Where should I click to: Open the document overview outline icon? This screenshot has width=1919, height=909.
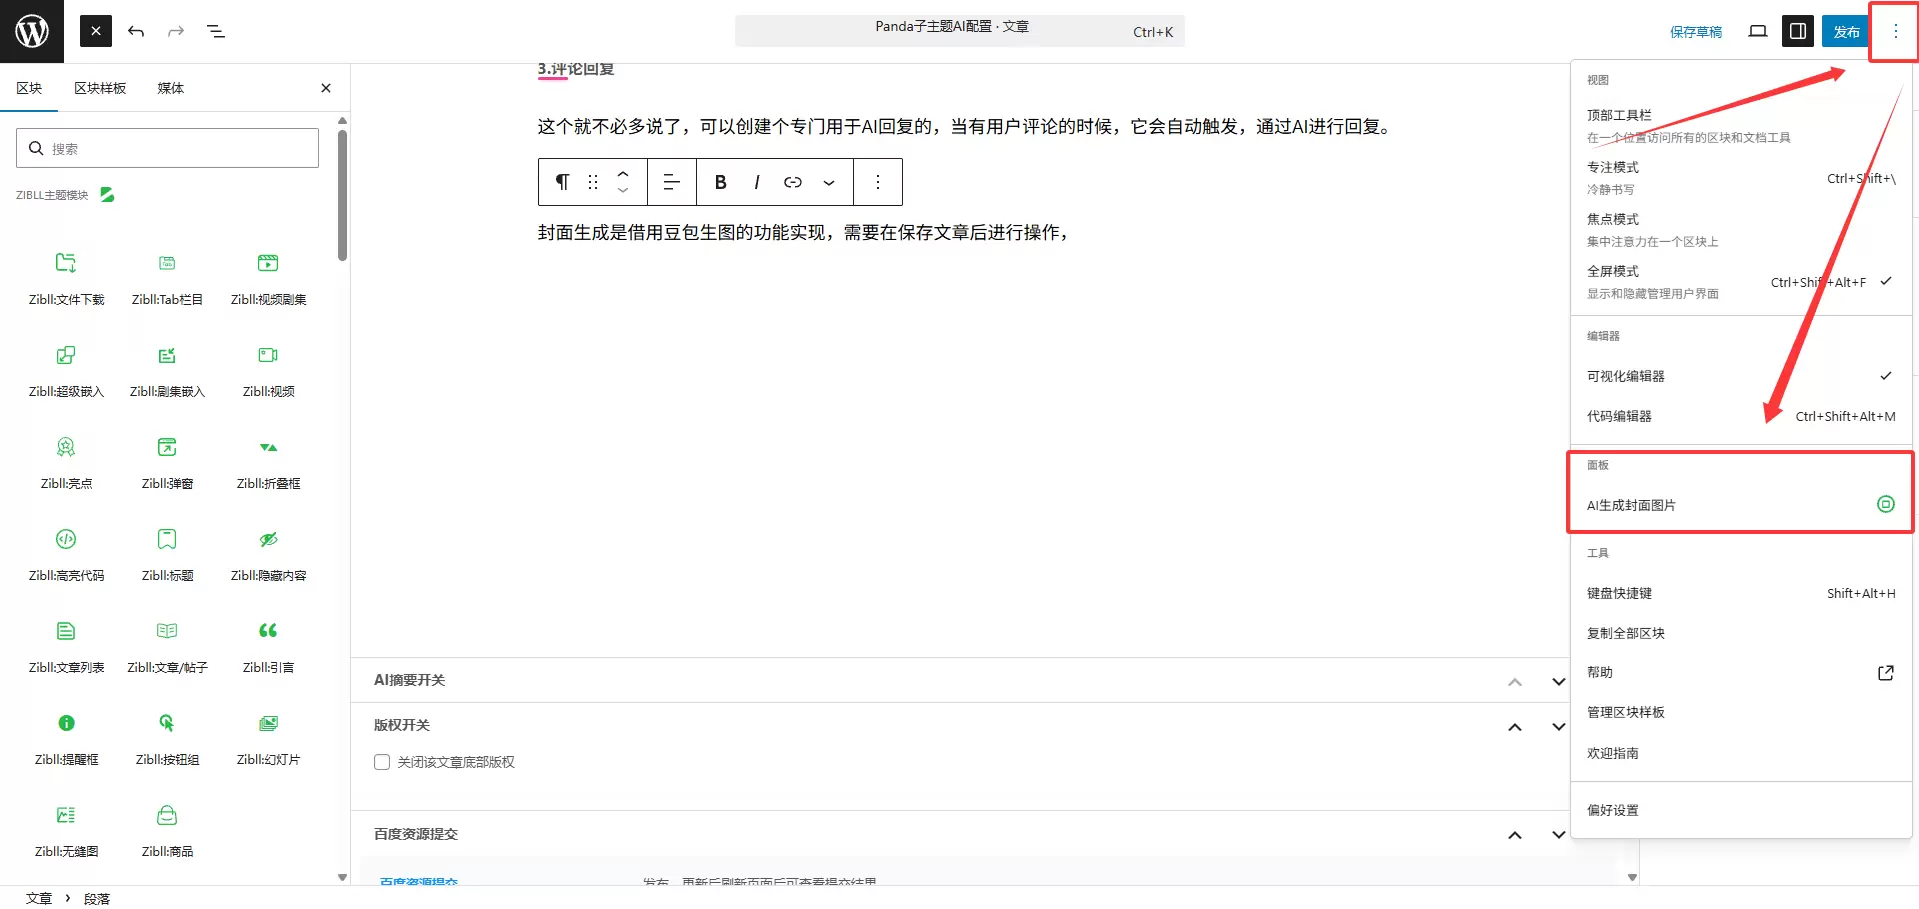click(216, 31)
